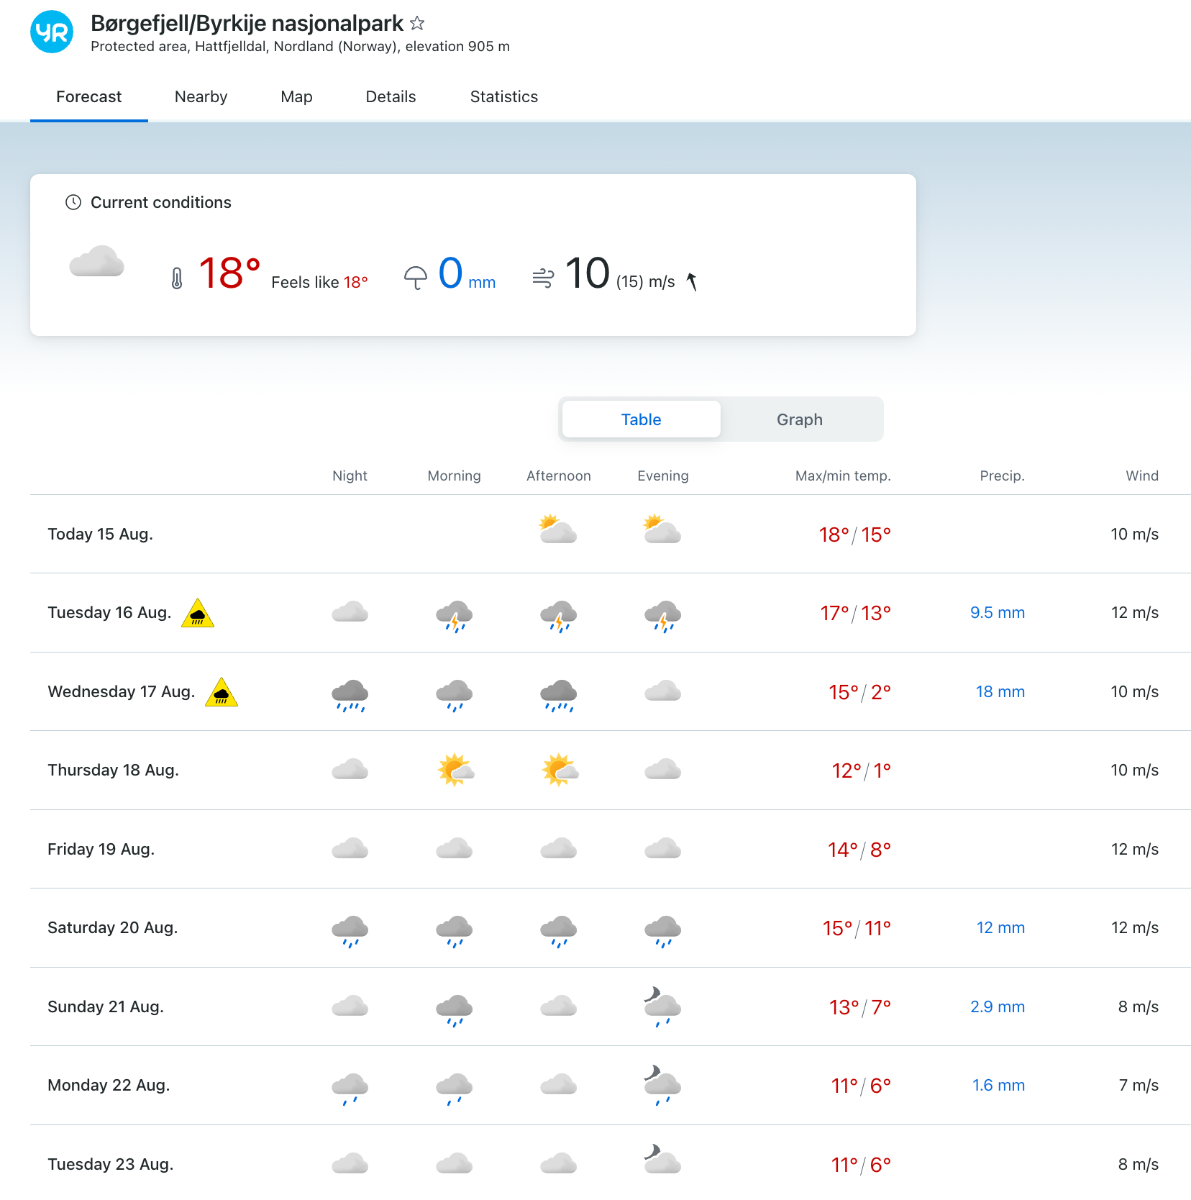
Task: Click Wednesday 17 Aug. night heavy rain icon
Action: click(350, 694)
